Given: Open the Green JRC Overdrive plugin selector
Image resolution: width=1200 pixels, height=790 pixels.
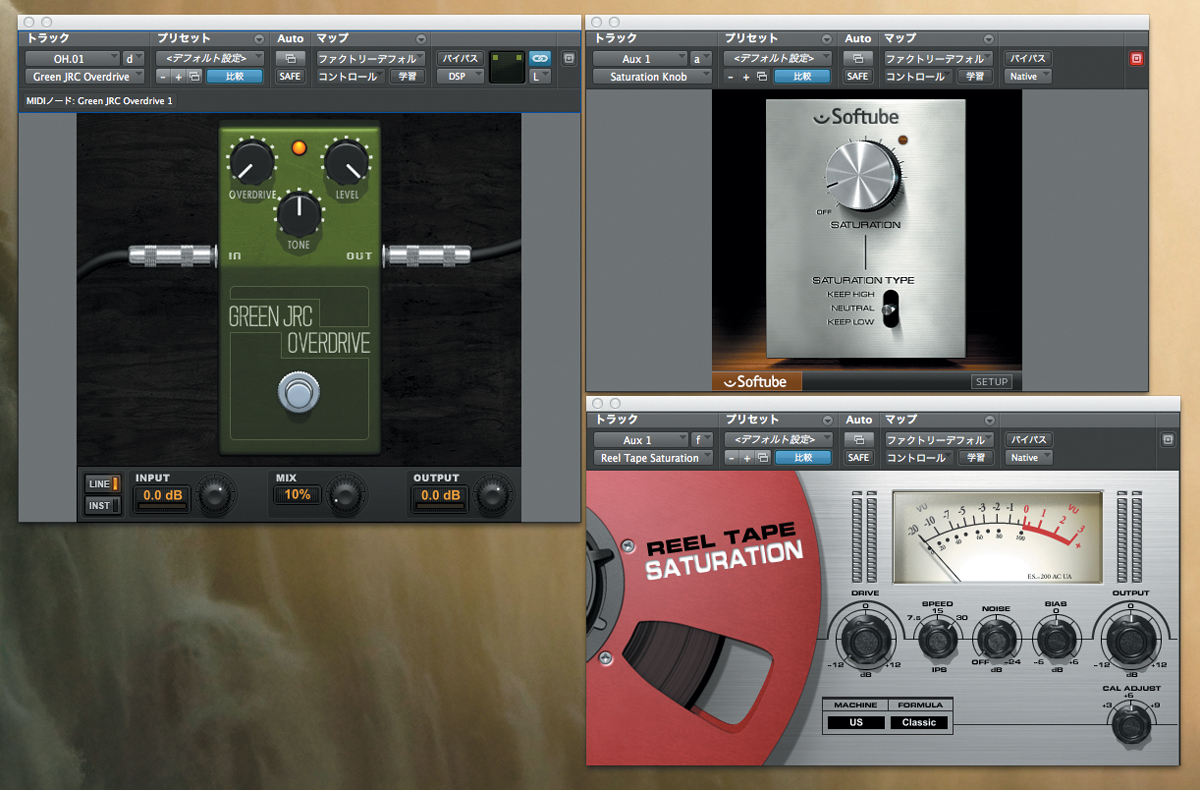Looking at the screenshot, I should click(85, 76).
